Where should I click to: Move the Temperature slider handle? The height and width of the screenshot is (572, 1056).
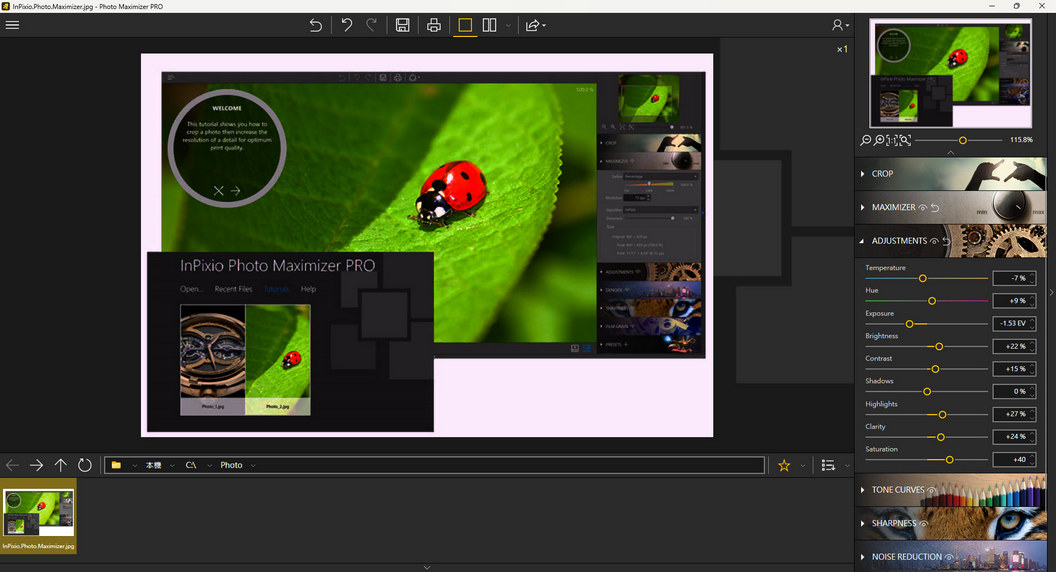tap(923, 278)
